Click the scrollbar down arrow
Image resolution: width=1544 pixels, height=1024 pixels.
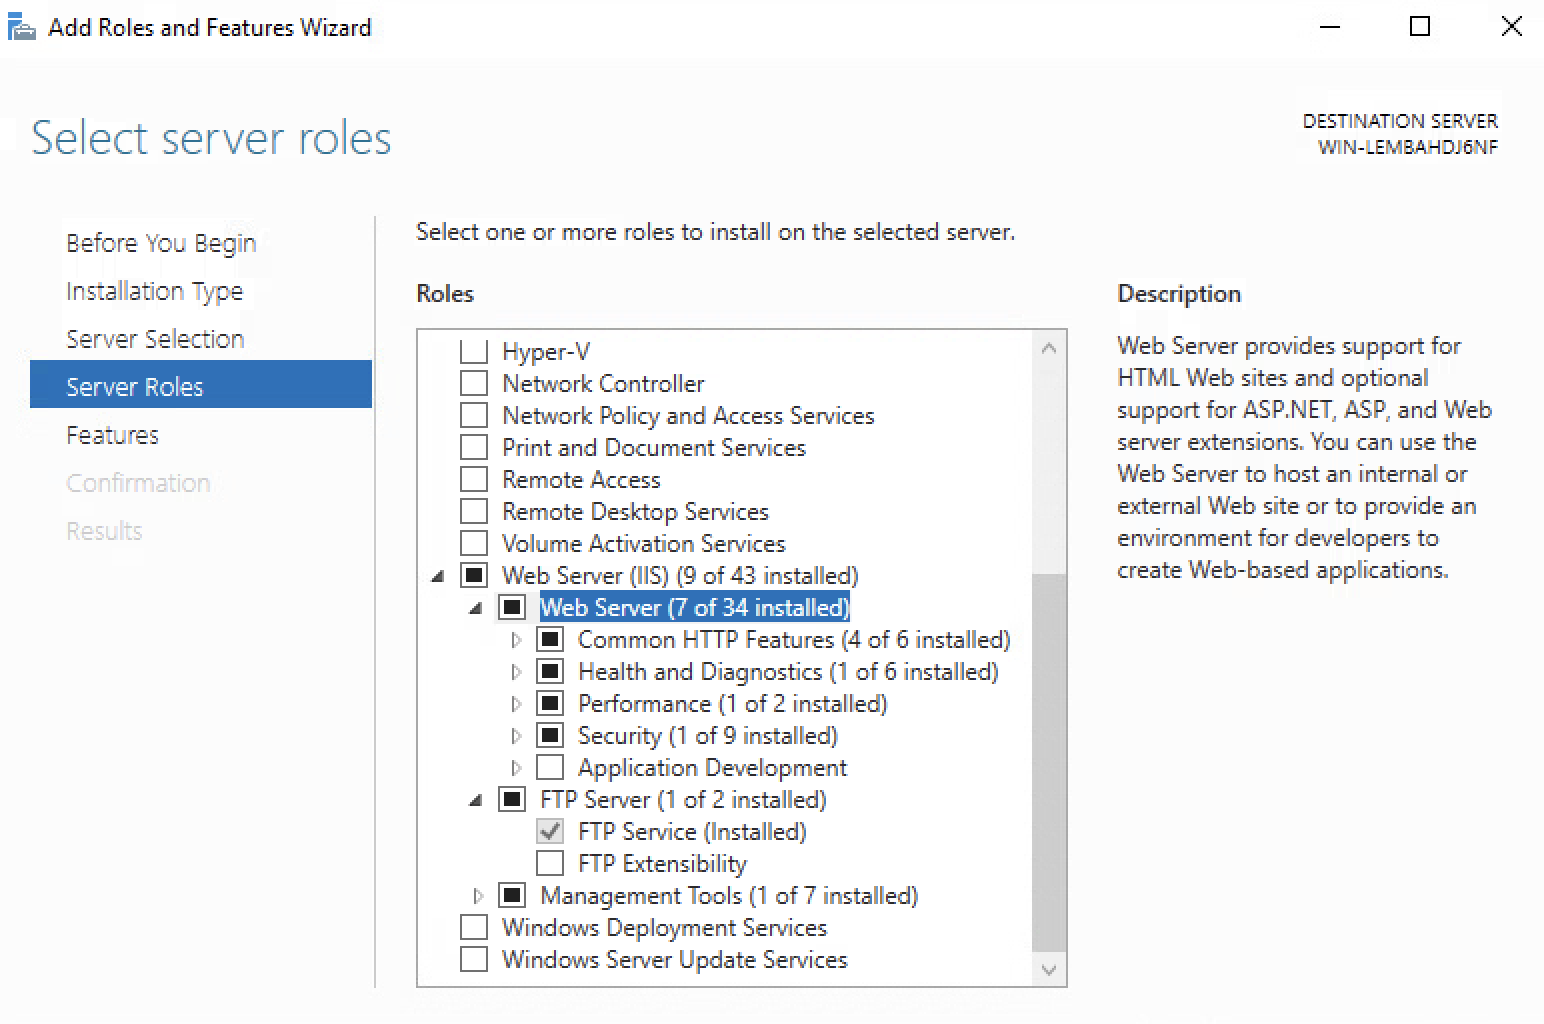click(1048, 969)
